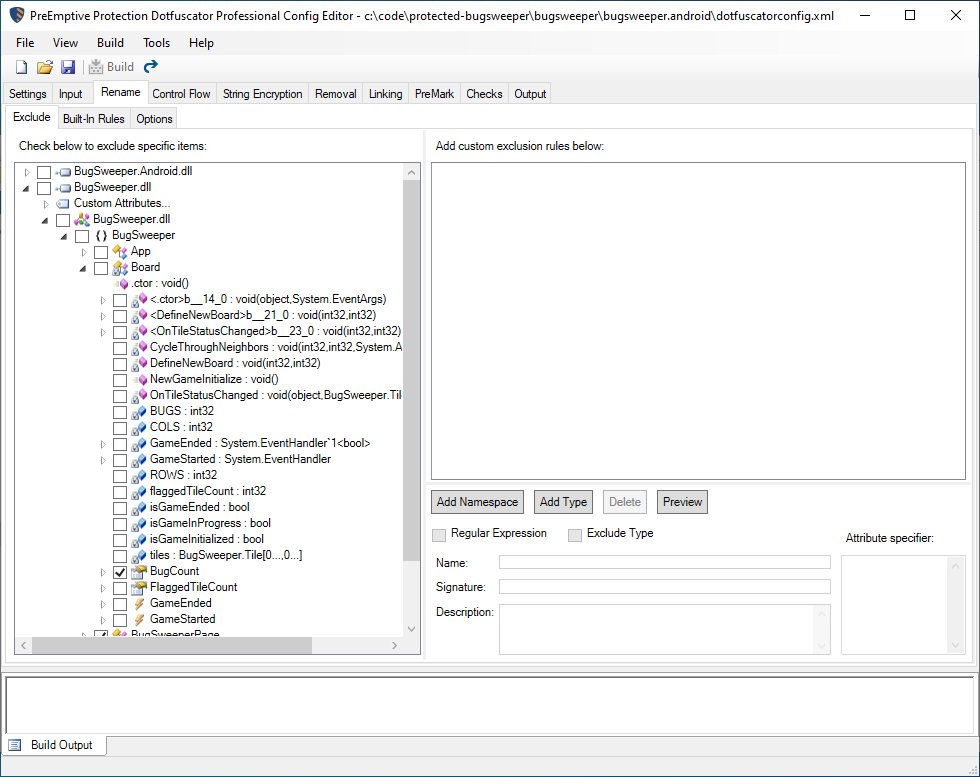
Task: Switch to the Removal tab
Action: (336, 94)
